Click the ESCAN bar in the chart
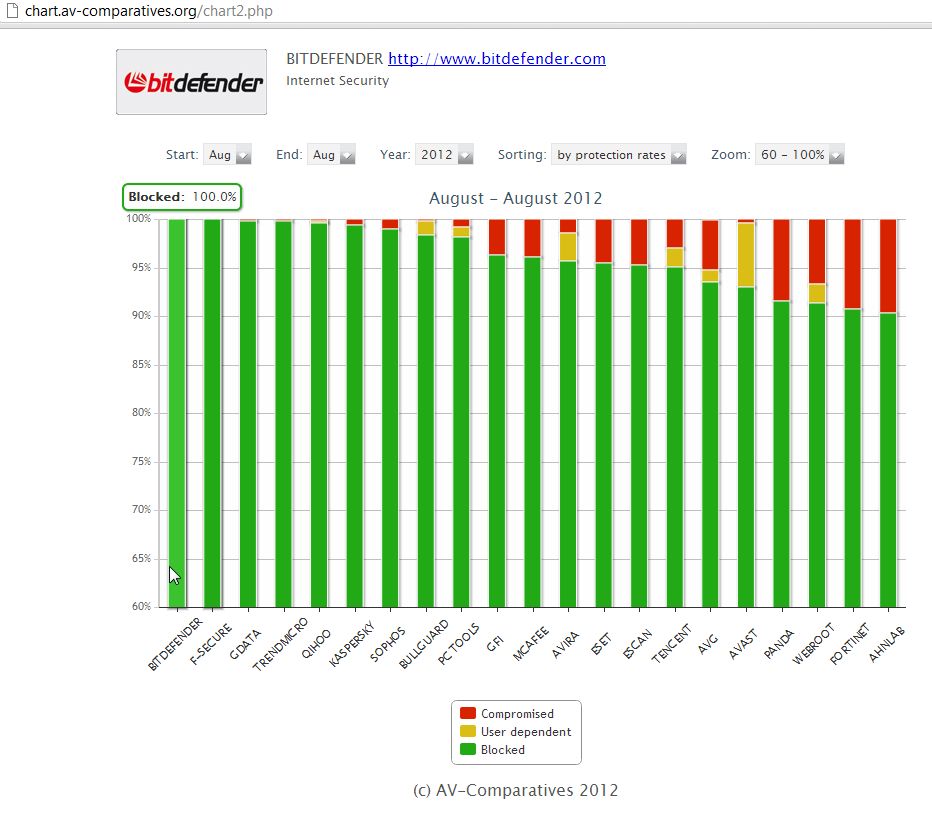Viewport: 932px width, 817px height. tap(640, 413)
